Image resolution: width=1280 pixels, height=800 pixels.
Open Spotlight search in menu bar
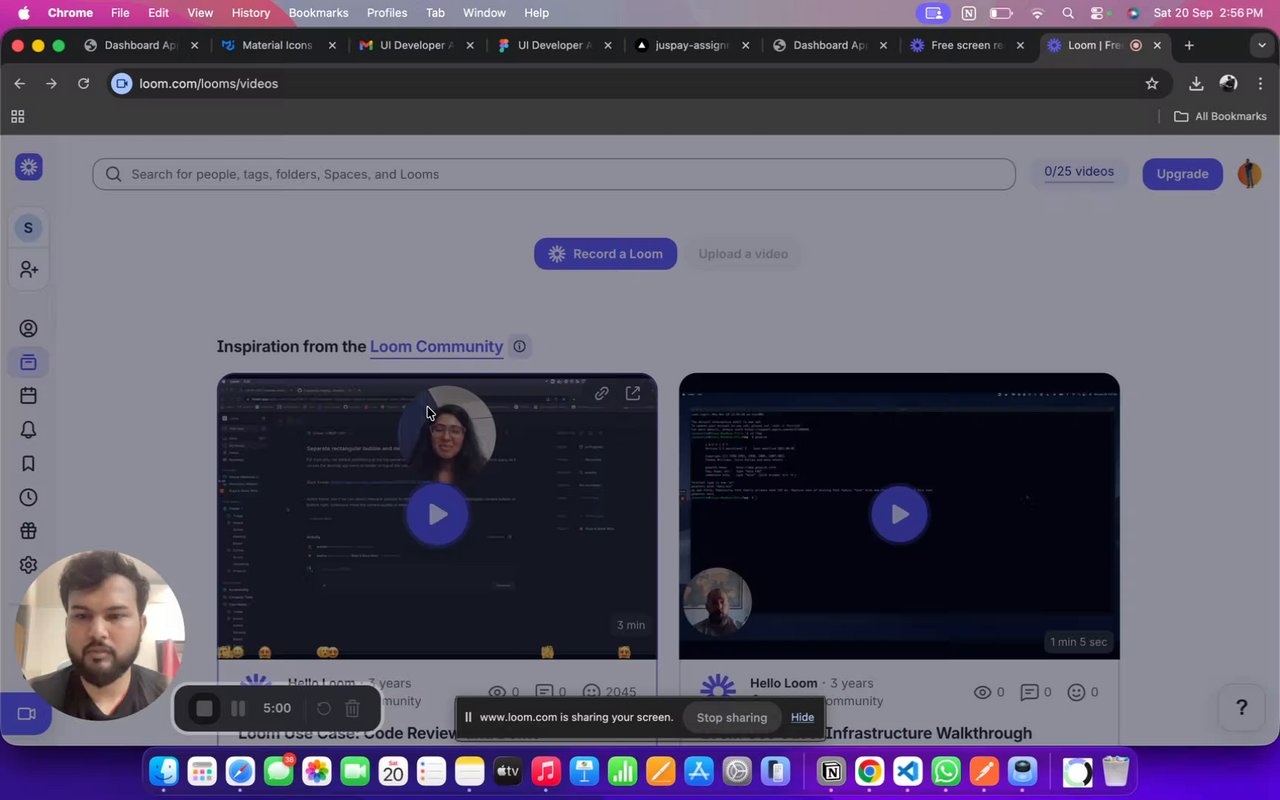1068,13
